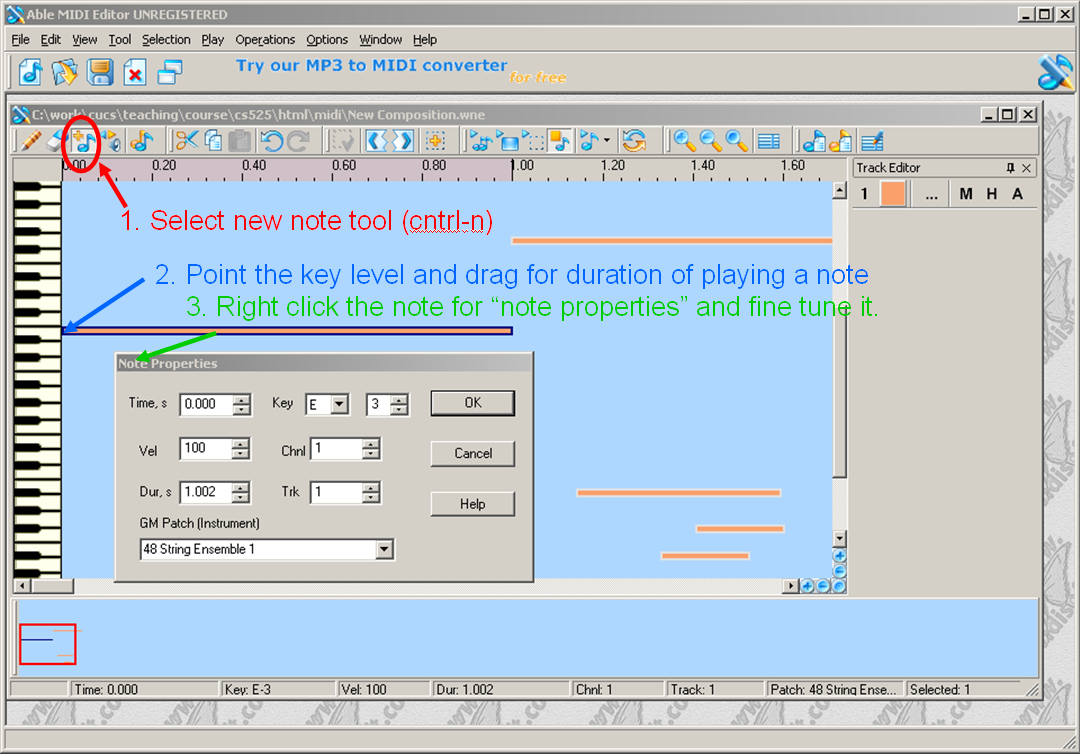Click the paste icon on the toolbar
Image resolution: width=1080 pixels, height=756 pixels.
237,141
